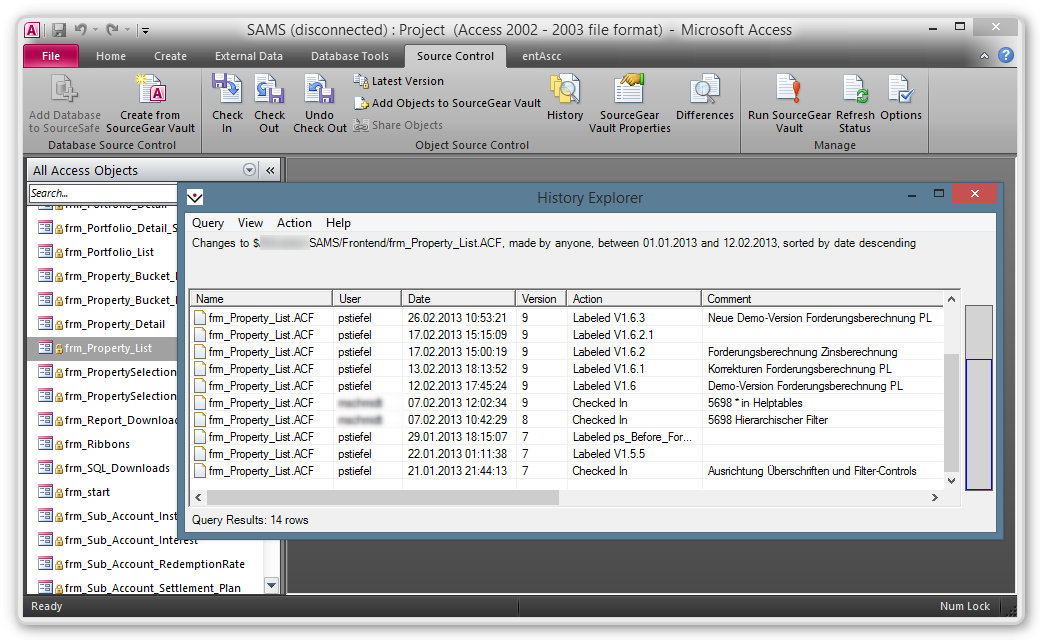1040x640 pixels.
Task: Open Help menu in History Explorer
Action: [x=338, y=223]
